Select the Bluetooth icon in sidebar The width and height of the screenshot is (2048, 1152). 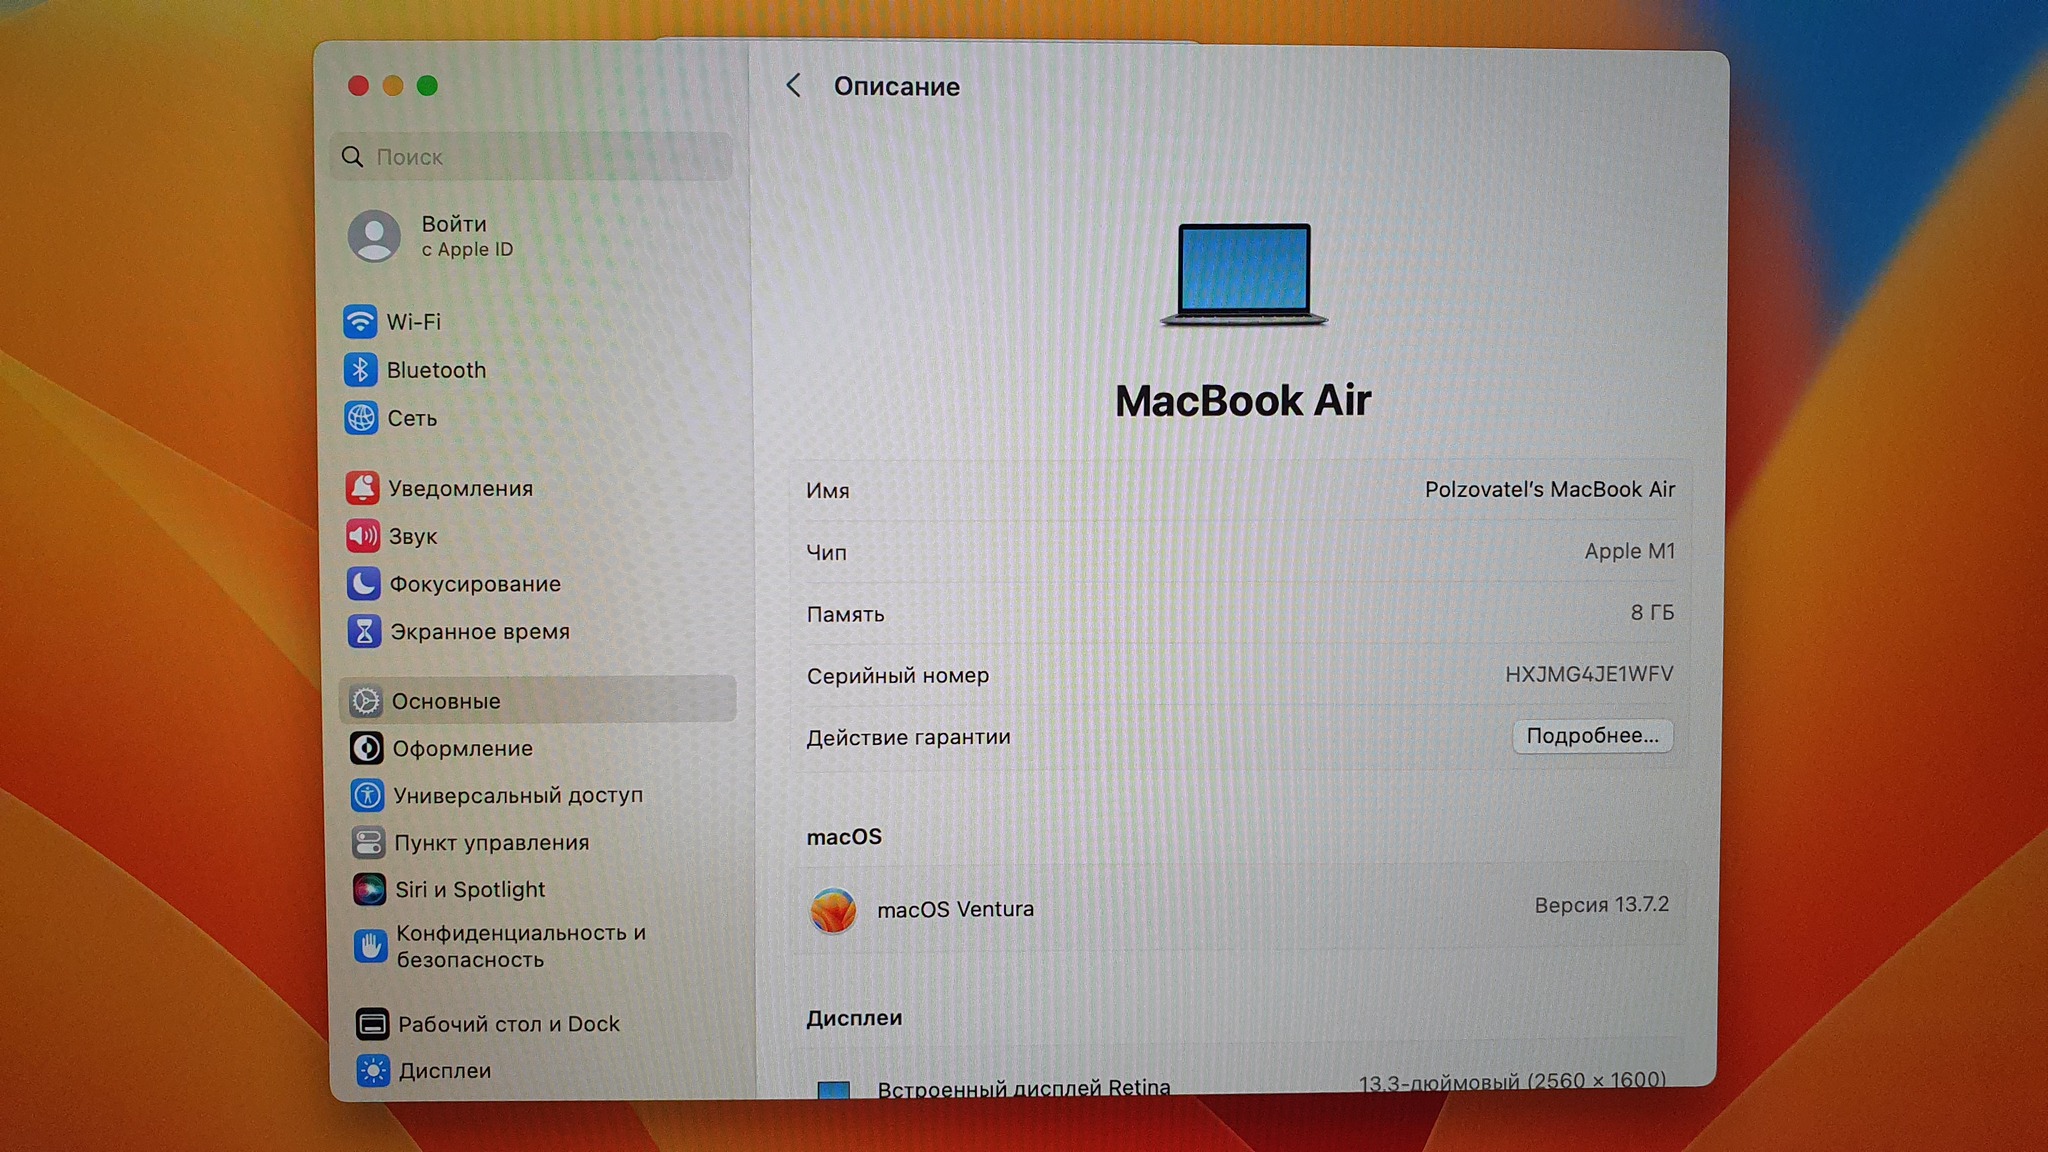tap(360, 370)
